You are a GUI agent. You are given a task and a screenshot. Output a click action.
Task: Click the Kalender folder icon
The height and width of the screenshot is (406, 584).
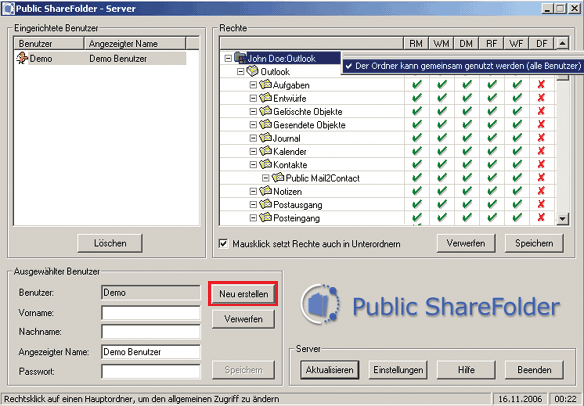266,151
